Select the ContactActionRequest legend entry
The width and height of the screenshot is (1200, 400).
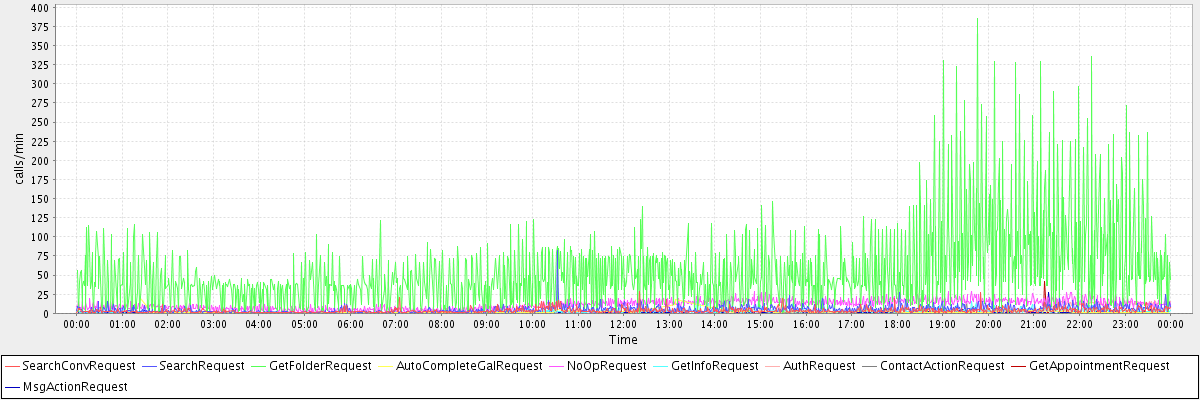(x=941, y=366)
